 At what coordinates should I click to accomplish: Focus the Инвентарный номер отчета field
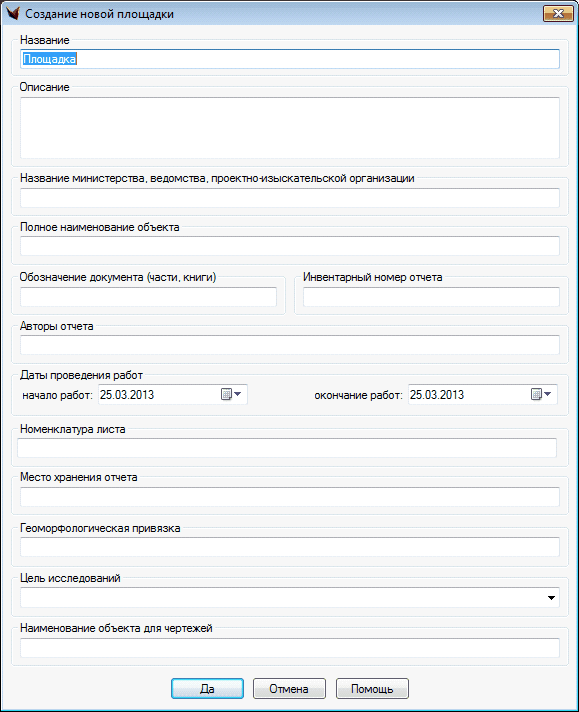point(431,297)
